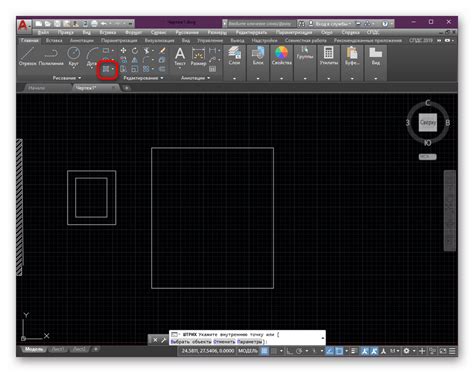
Task: Choose Отменить command option
Action: tap(224, 342)
